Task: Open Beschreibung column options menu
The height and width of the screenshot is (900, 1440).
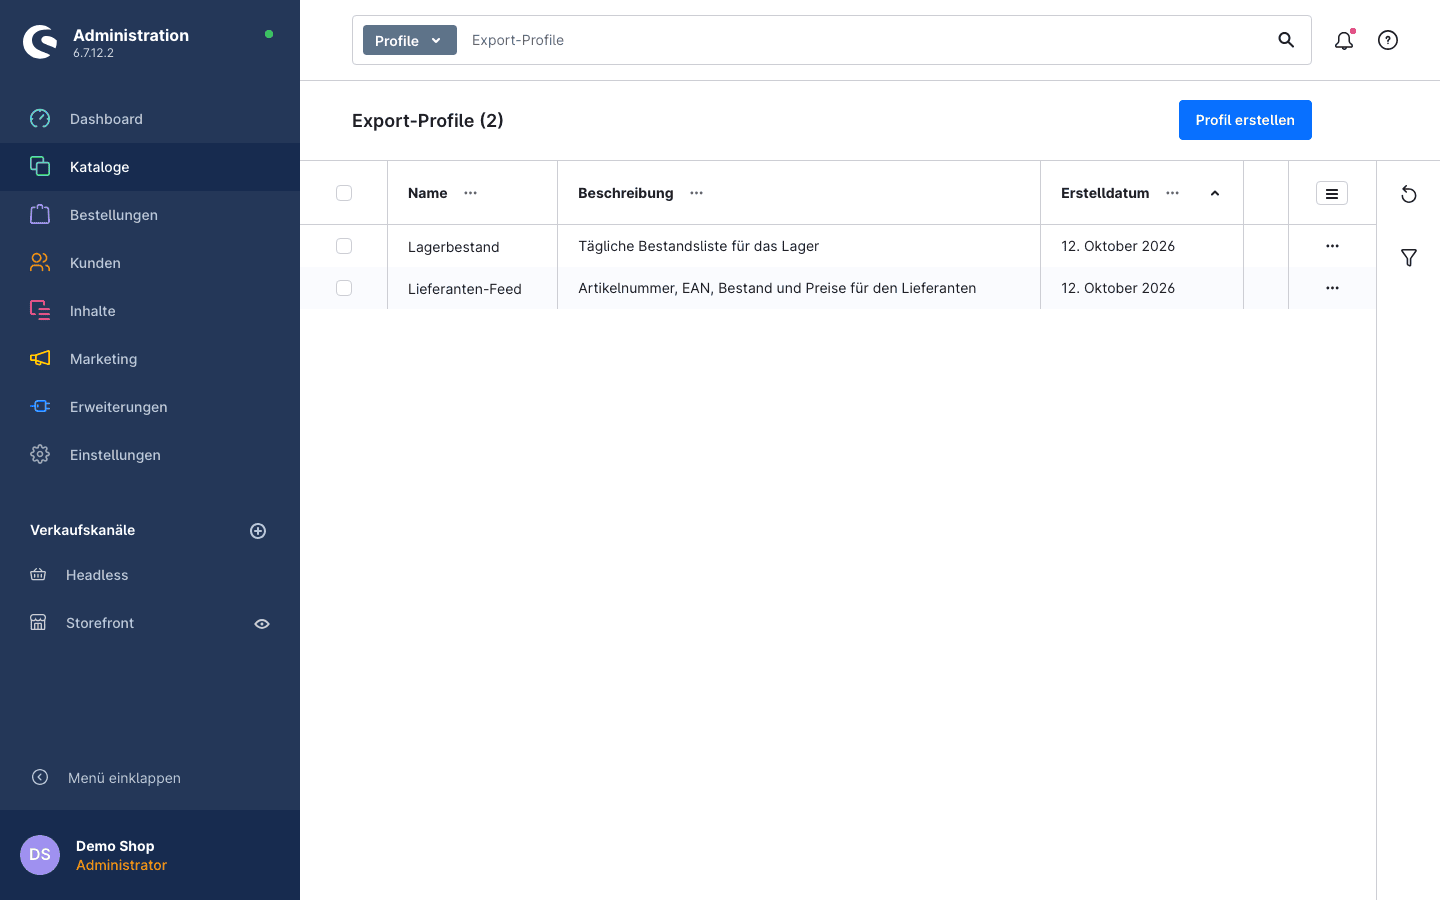Action: point(697,193)
